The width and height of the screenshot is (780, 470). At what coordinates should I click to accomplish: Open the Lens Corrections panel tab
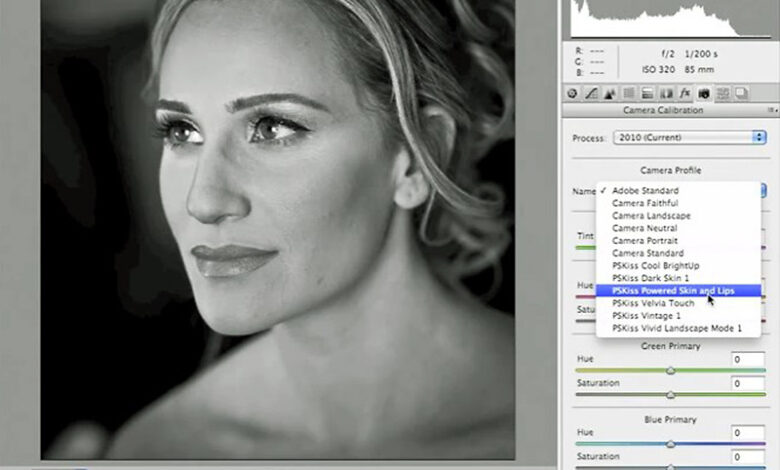[666, 93]
